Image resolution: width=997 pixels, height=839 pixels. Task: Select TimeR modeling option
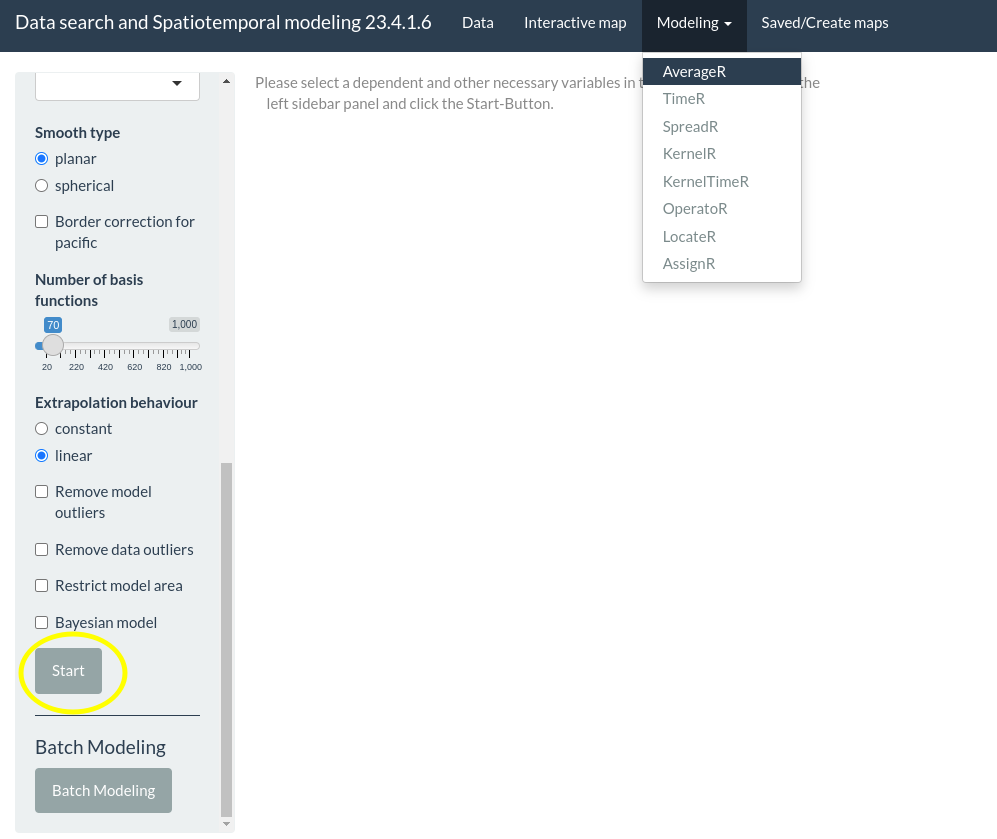pyautogui.click(x=684, y=98)
